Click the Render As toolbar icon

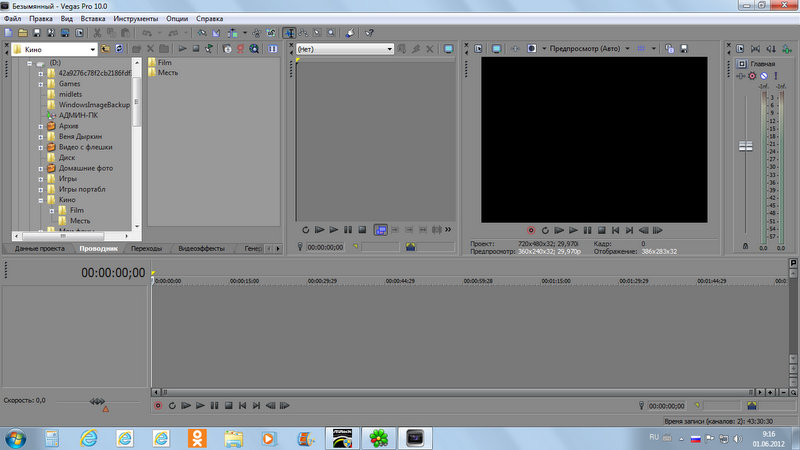pos(65,33)
